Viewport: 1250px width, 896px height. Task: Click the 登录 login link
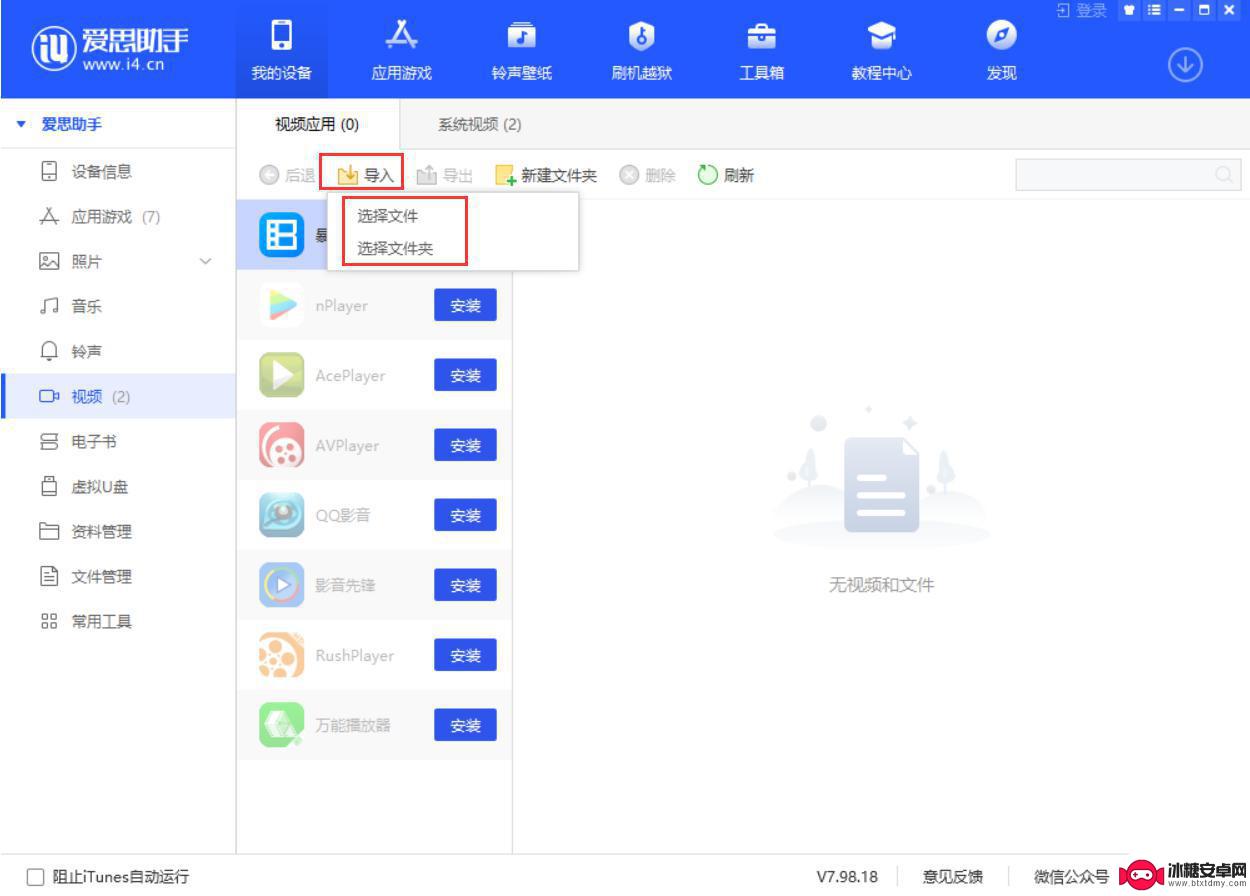point(1081,10)
